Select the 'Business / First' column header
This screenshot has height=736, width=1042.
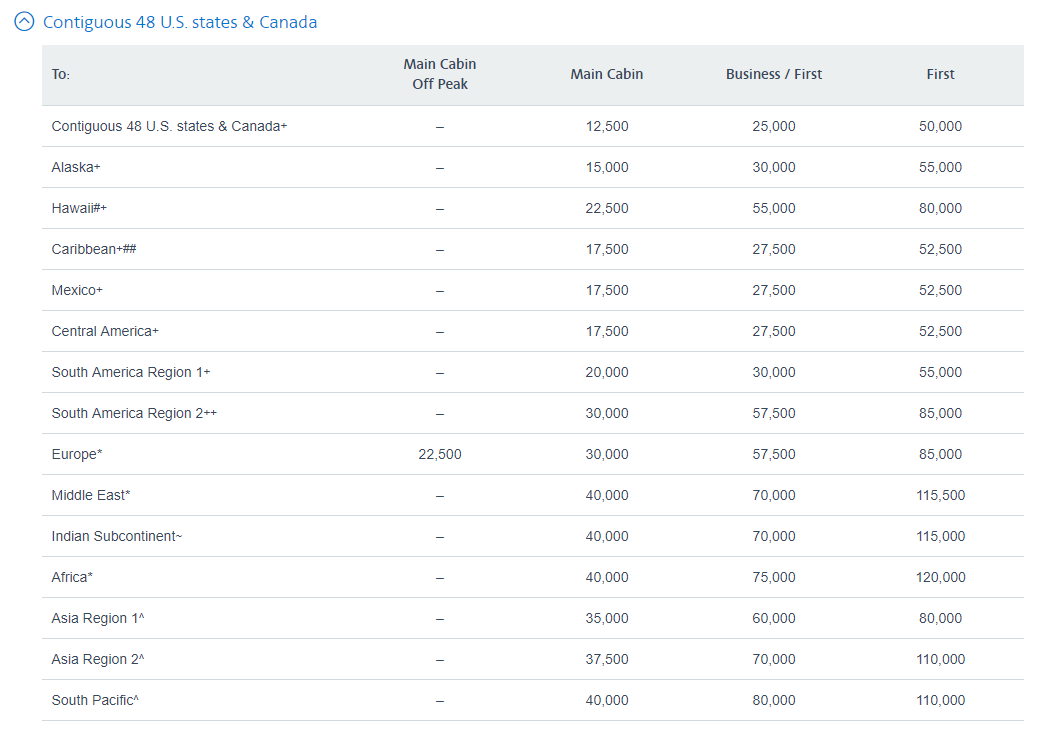pyautogui.click(x=774, y=74)
